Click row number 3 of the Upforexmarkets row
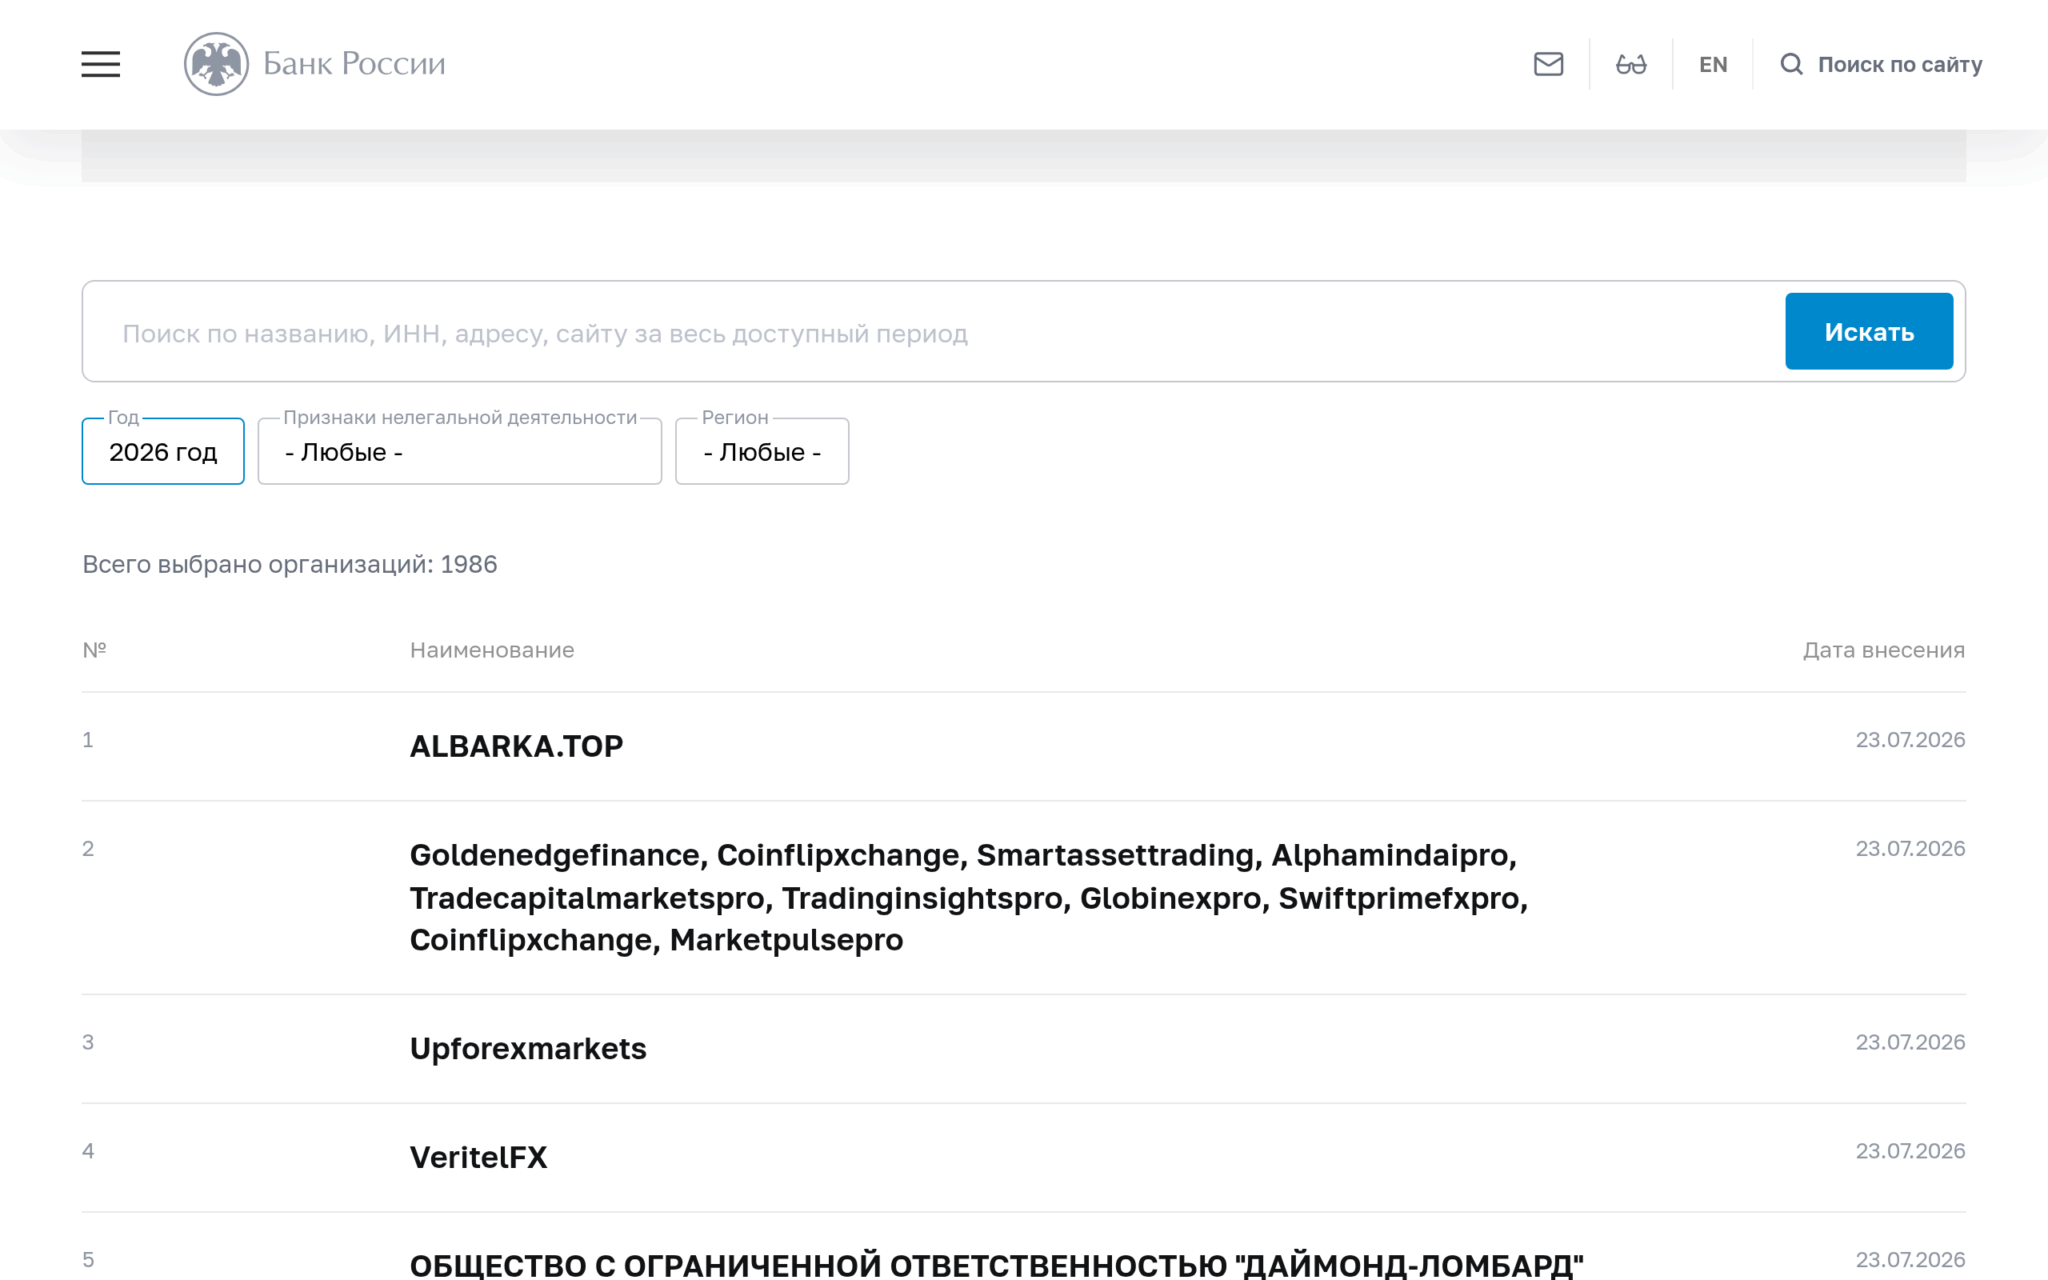The height and width of the screenshot is (1280, 2048). click(x=88, y=1042)
